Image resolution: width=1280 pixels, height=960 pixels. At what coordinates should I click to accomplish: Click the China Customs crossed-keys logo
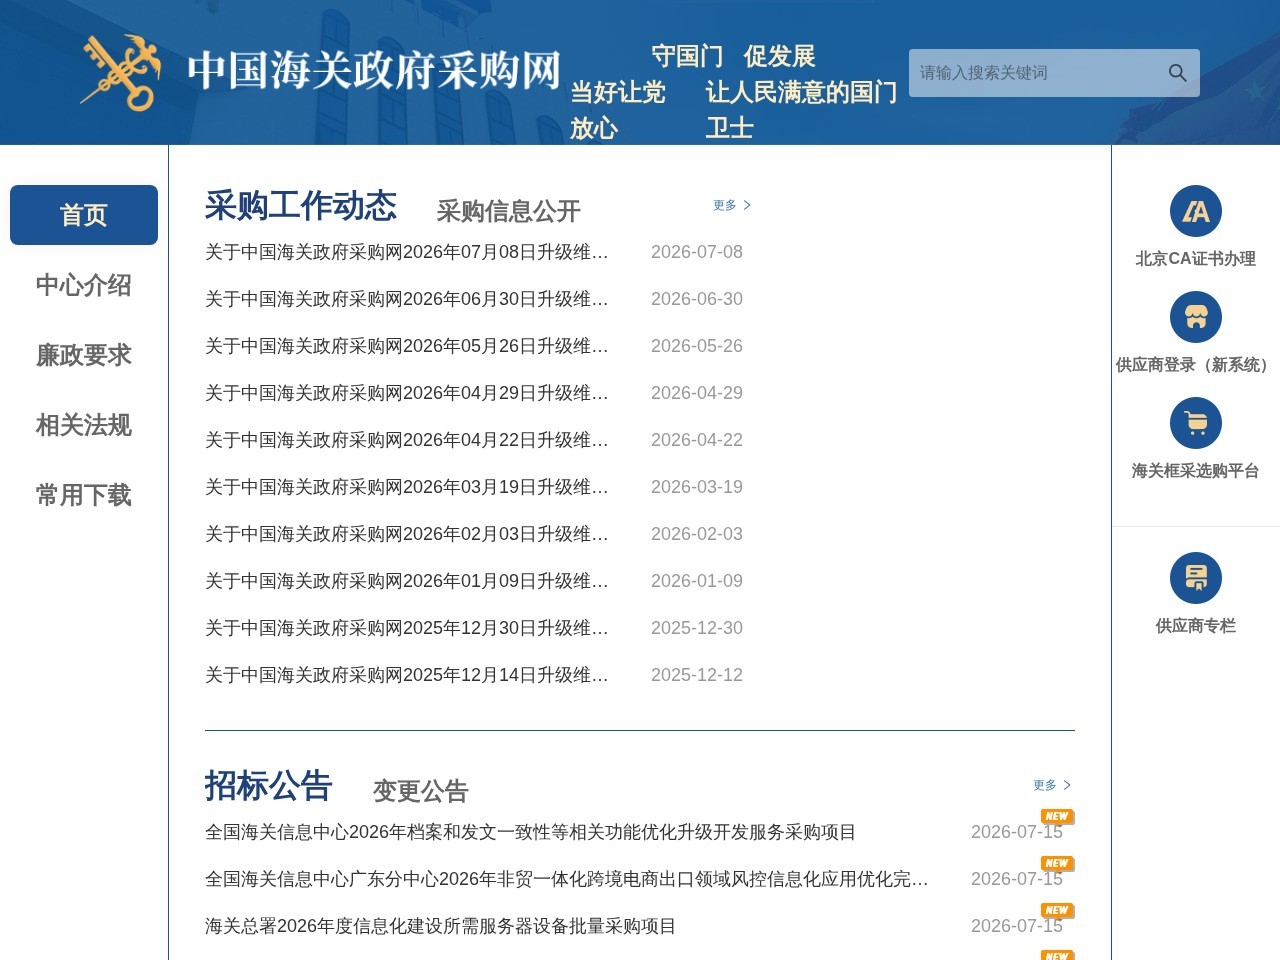point(121,72)
